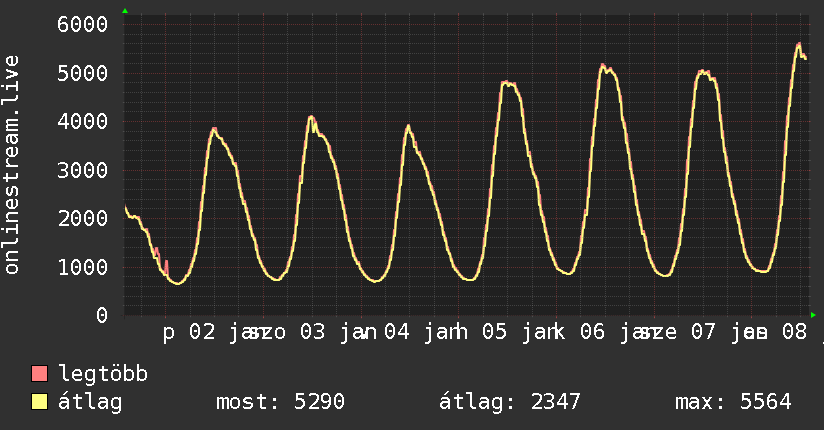Click the 3000 y-axis label

coord(83,170)
